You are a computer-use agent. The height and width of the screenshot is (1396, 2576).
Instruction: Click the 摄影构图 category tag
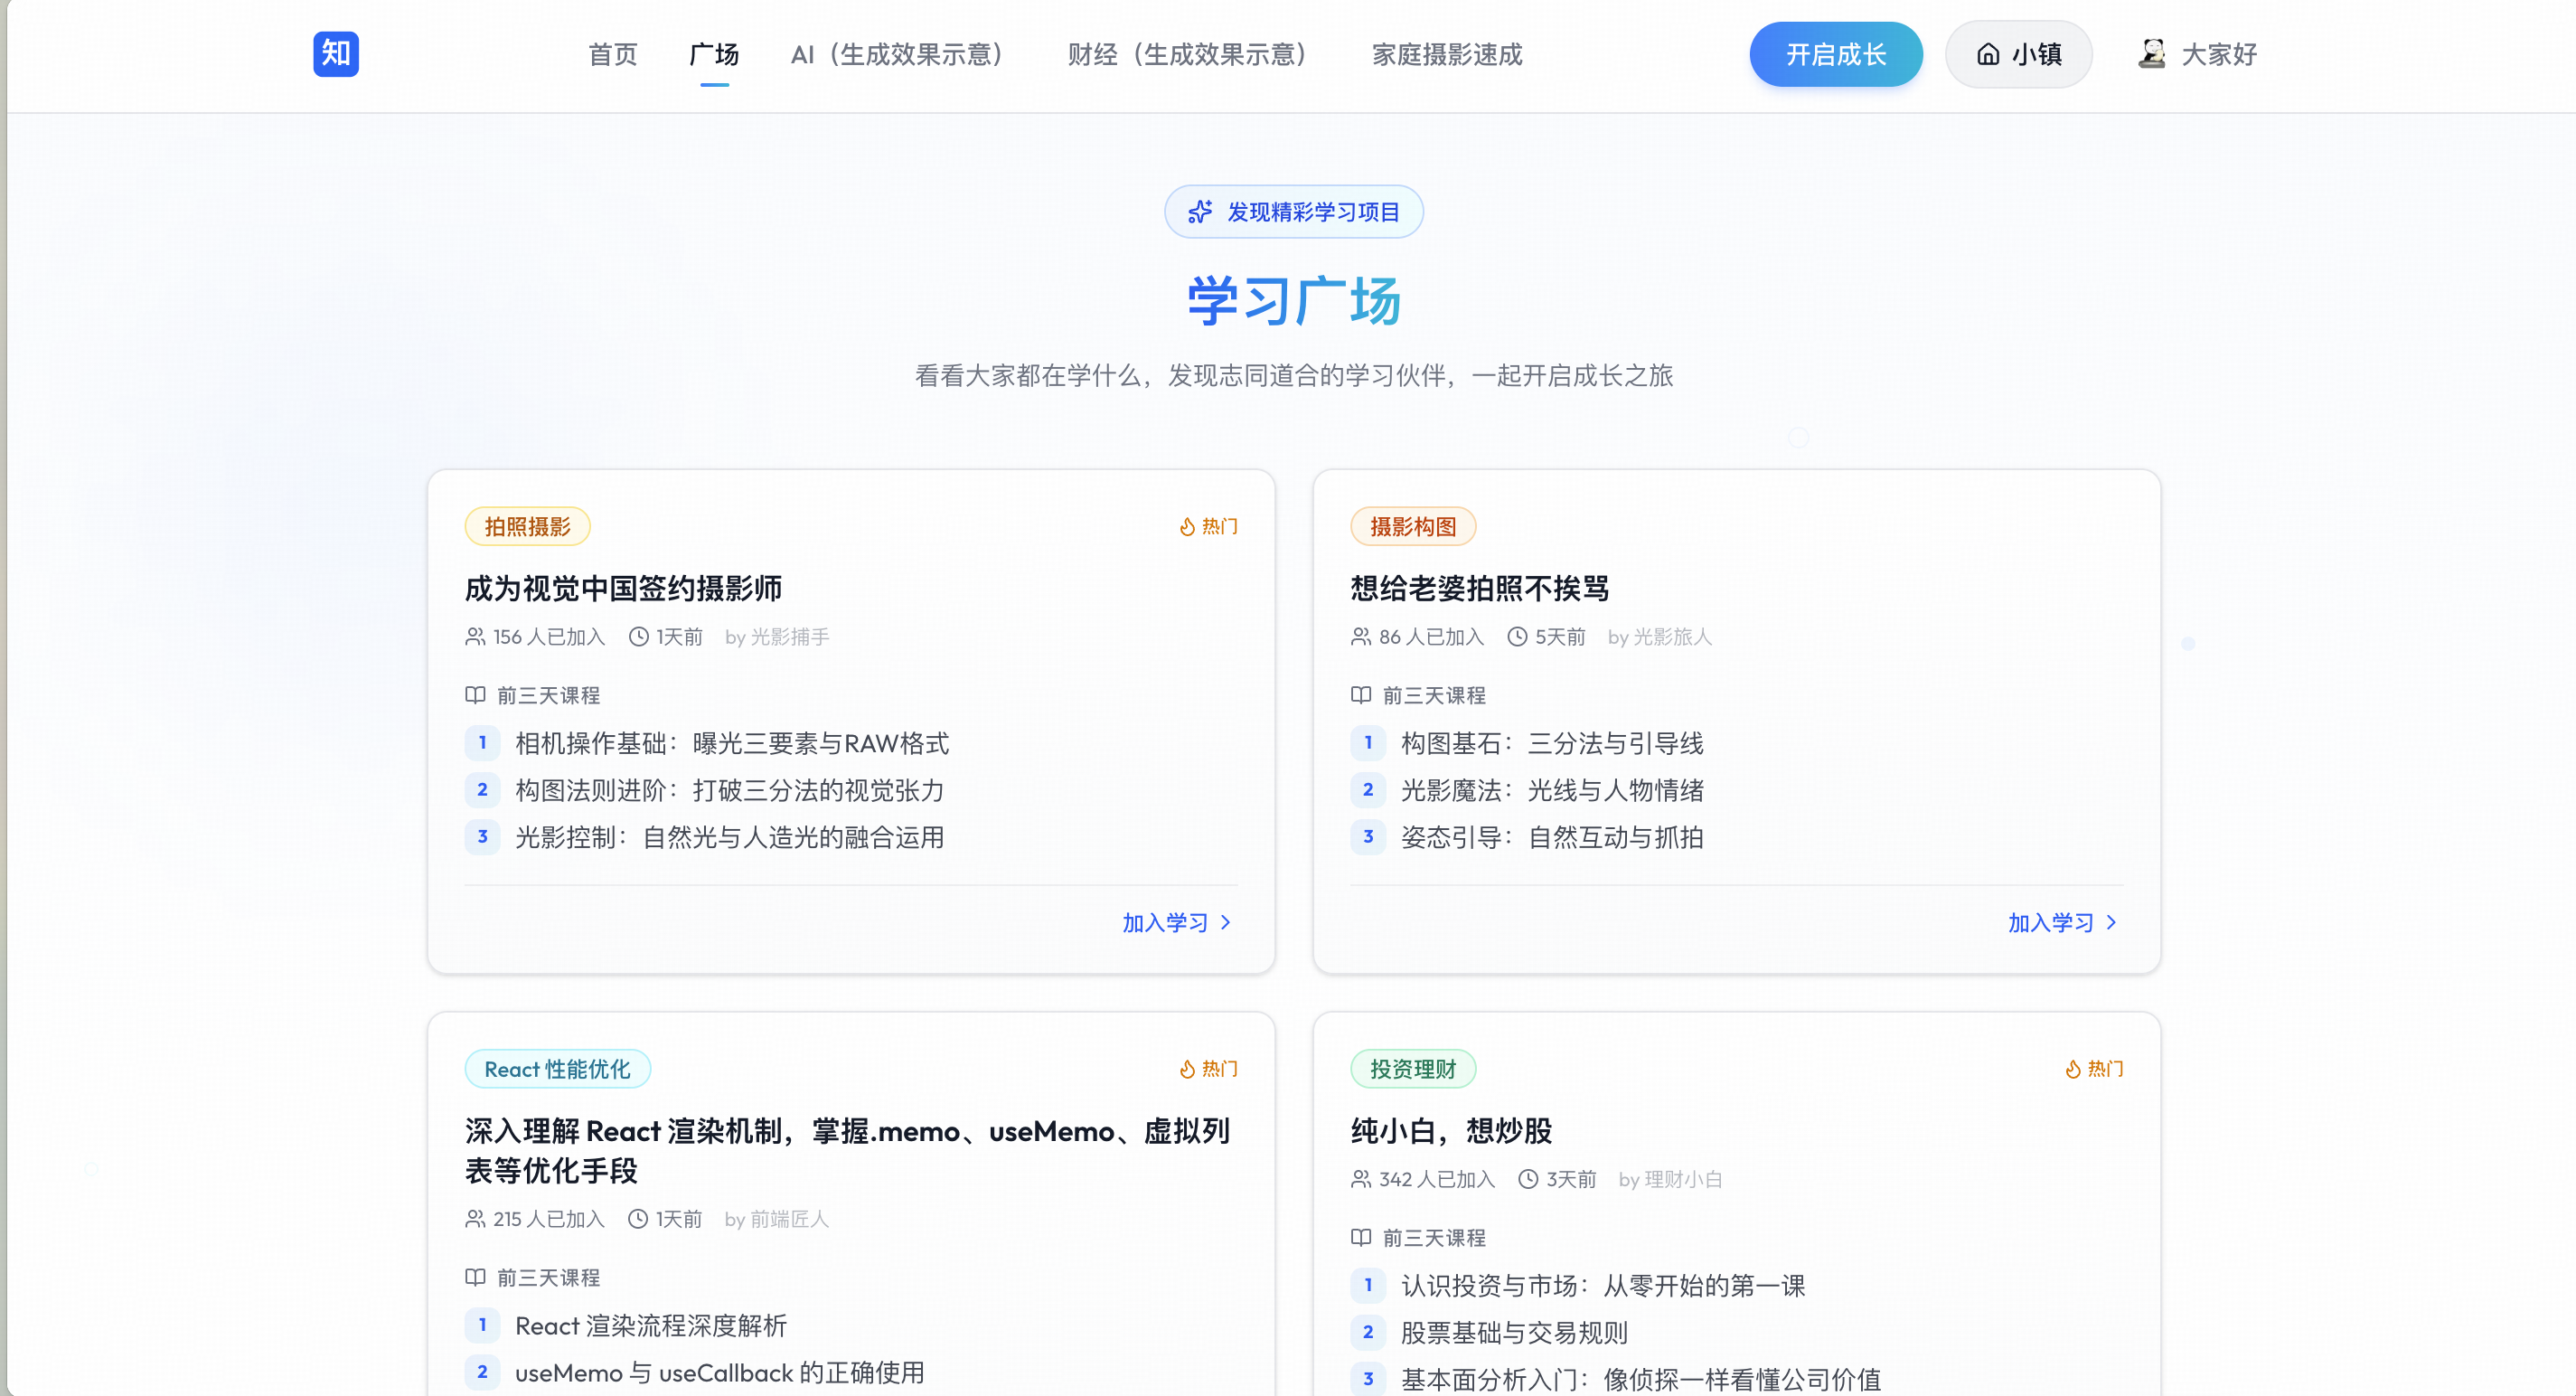[x=1413, y=527]
